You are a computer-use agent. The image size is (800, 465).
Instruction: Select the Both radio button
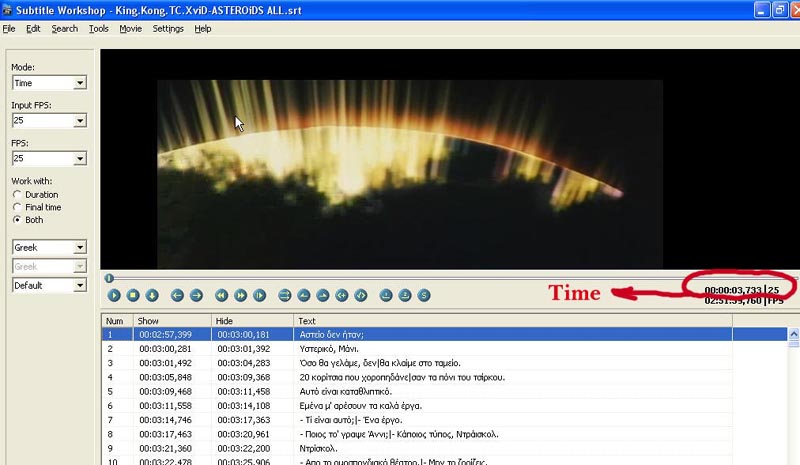17,220
